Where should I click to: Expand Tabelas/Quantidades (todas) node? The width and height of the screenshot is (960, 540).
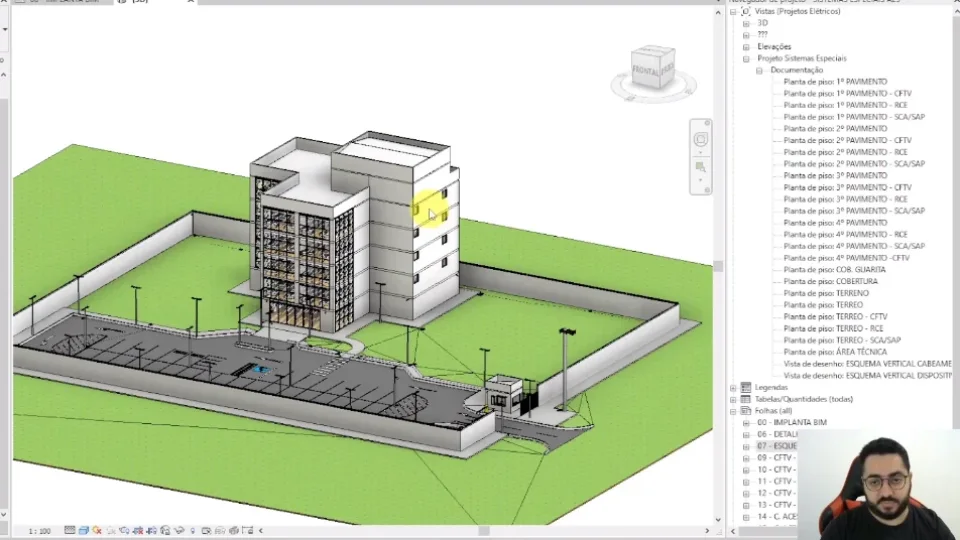[x=733, y=399]
